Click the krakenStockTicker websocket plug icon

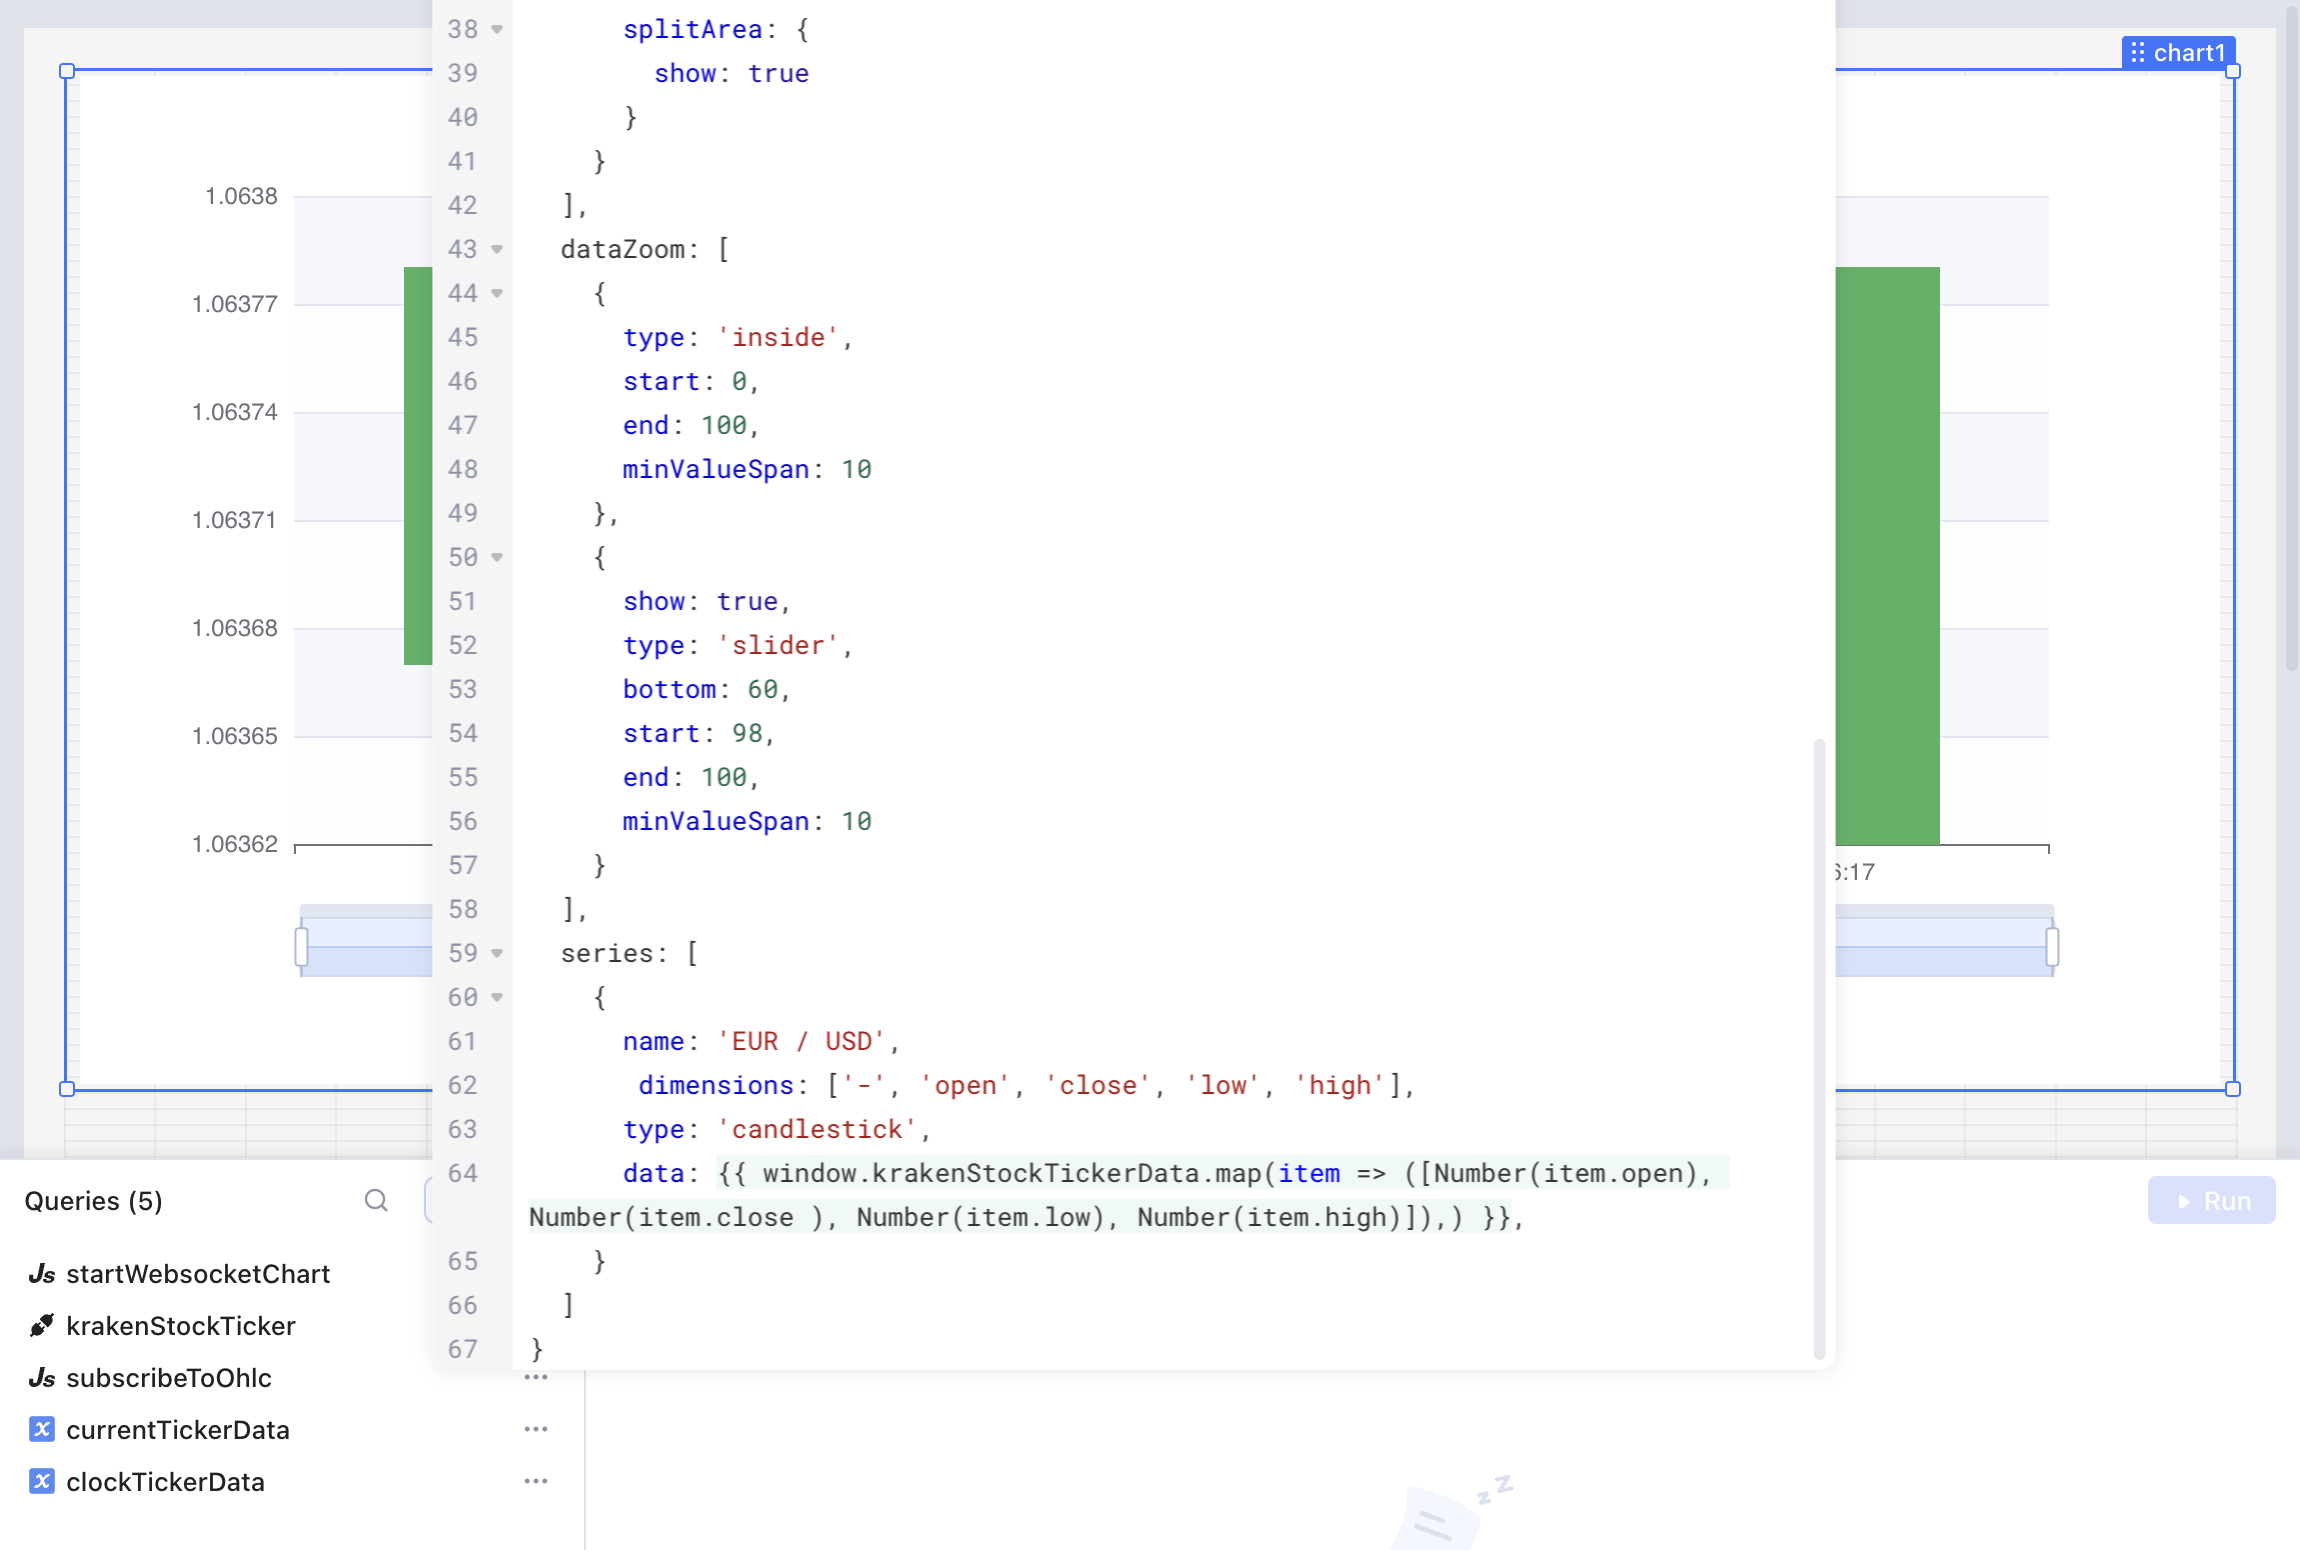(41, 1326)
